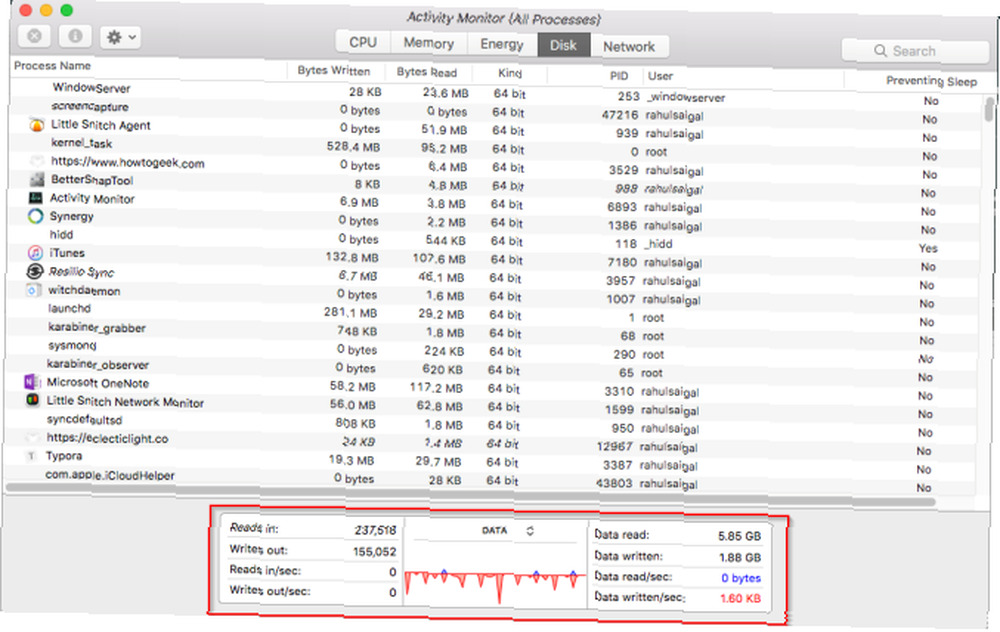Sort by Bytes Written column header
Viewport: 1000px width, 632px height.
(x=334, y=71)
